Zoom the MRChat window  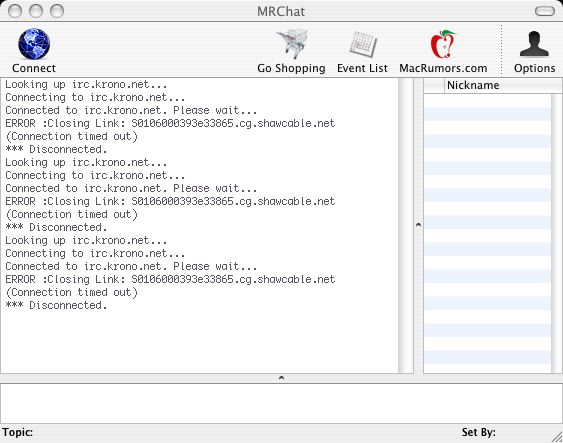[57, 11]
